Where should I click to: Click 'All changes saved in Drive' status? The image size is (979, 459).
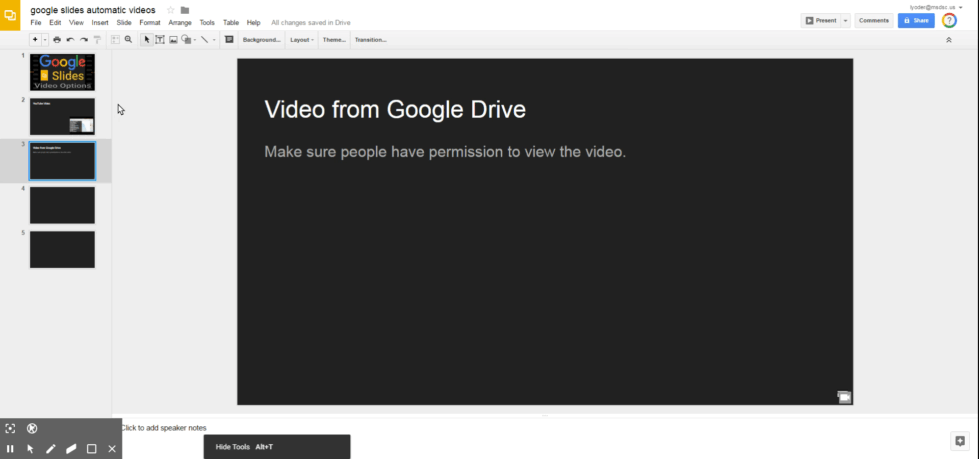[311, 22]
